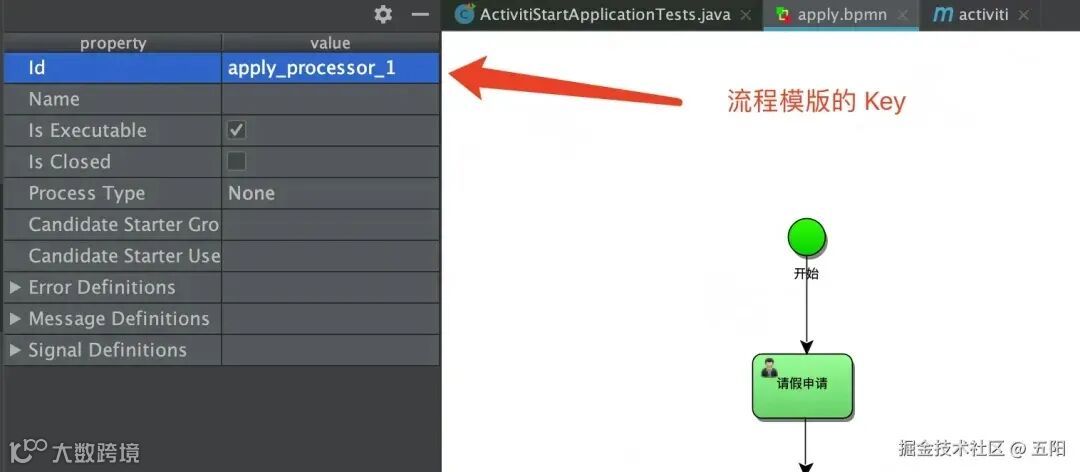This screenshot has height=472, width=1080.
Task: Expand Signal Definitions
Action: 15,350
